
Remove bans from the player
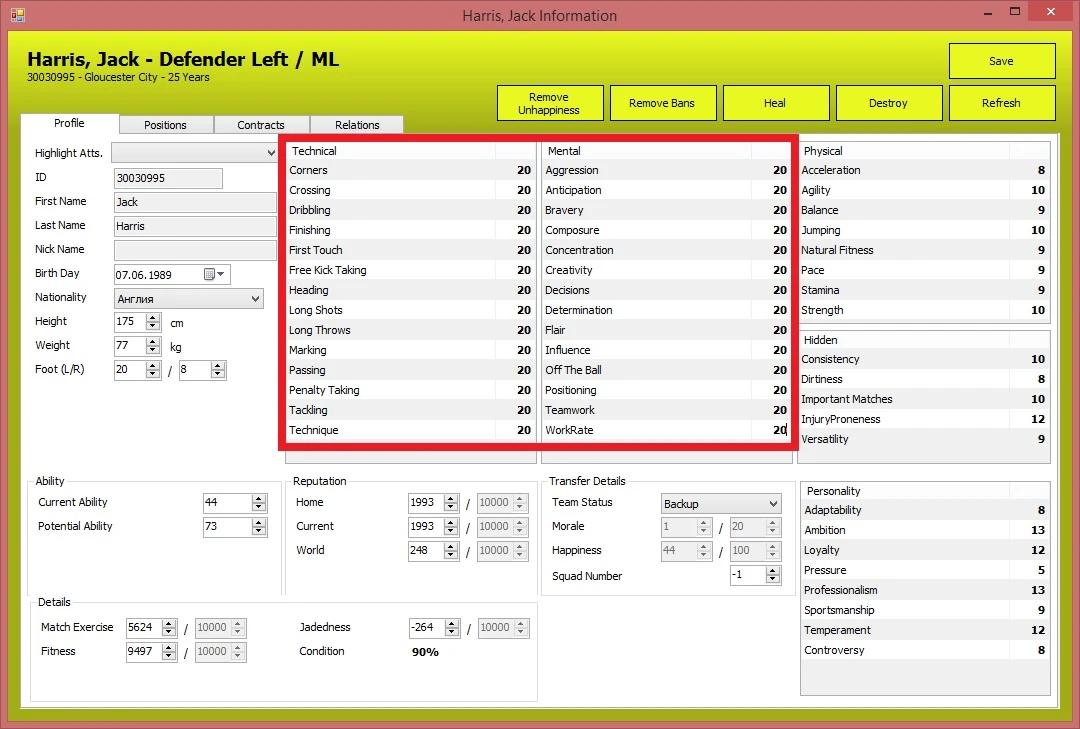click(x=663, y=102)
